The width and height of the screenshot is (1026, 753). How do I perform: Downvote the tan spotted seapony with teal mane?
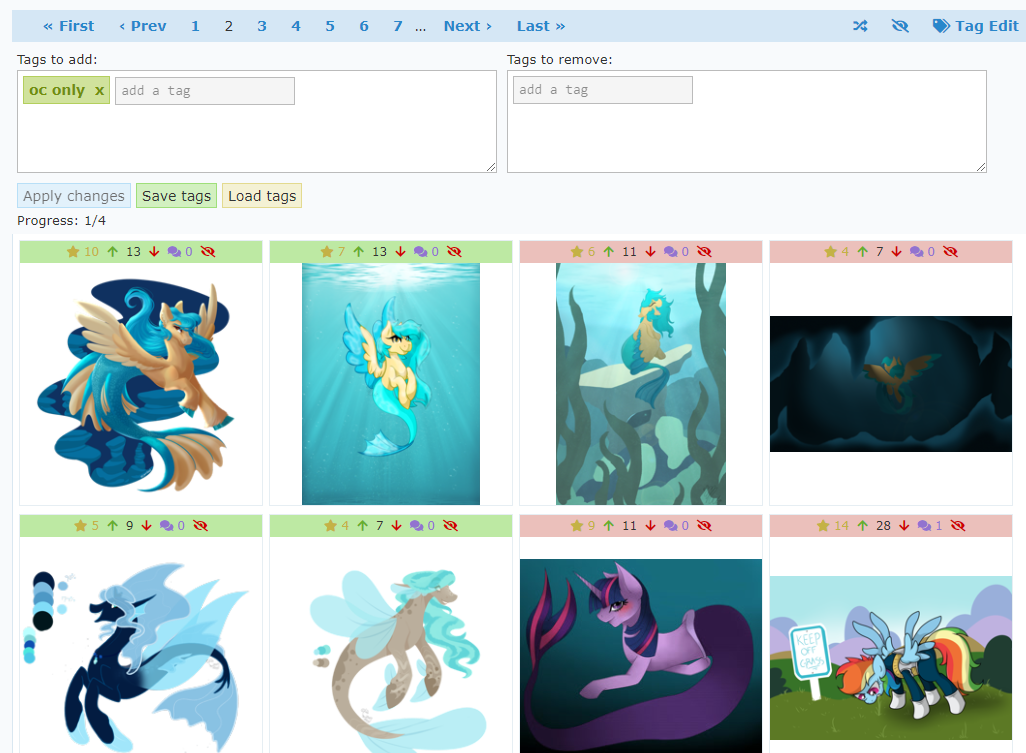397,526
